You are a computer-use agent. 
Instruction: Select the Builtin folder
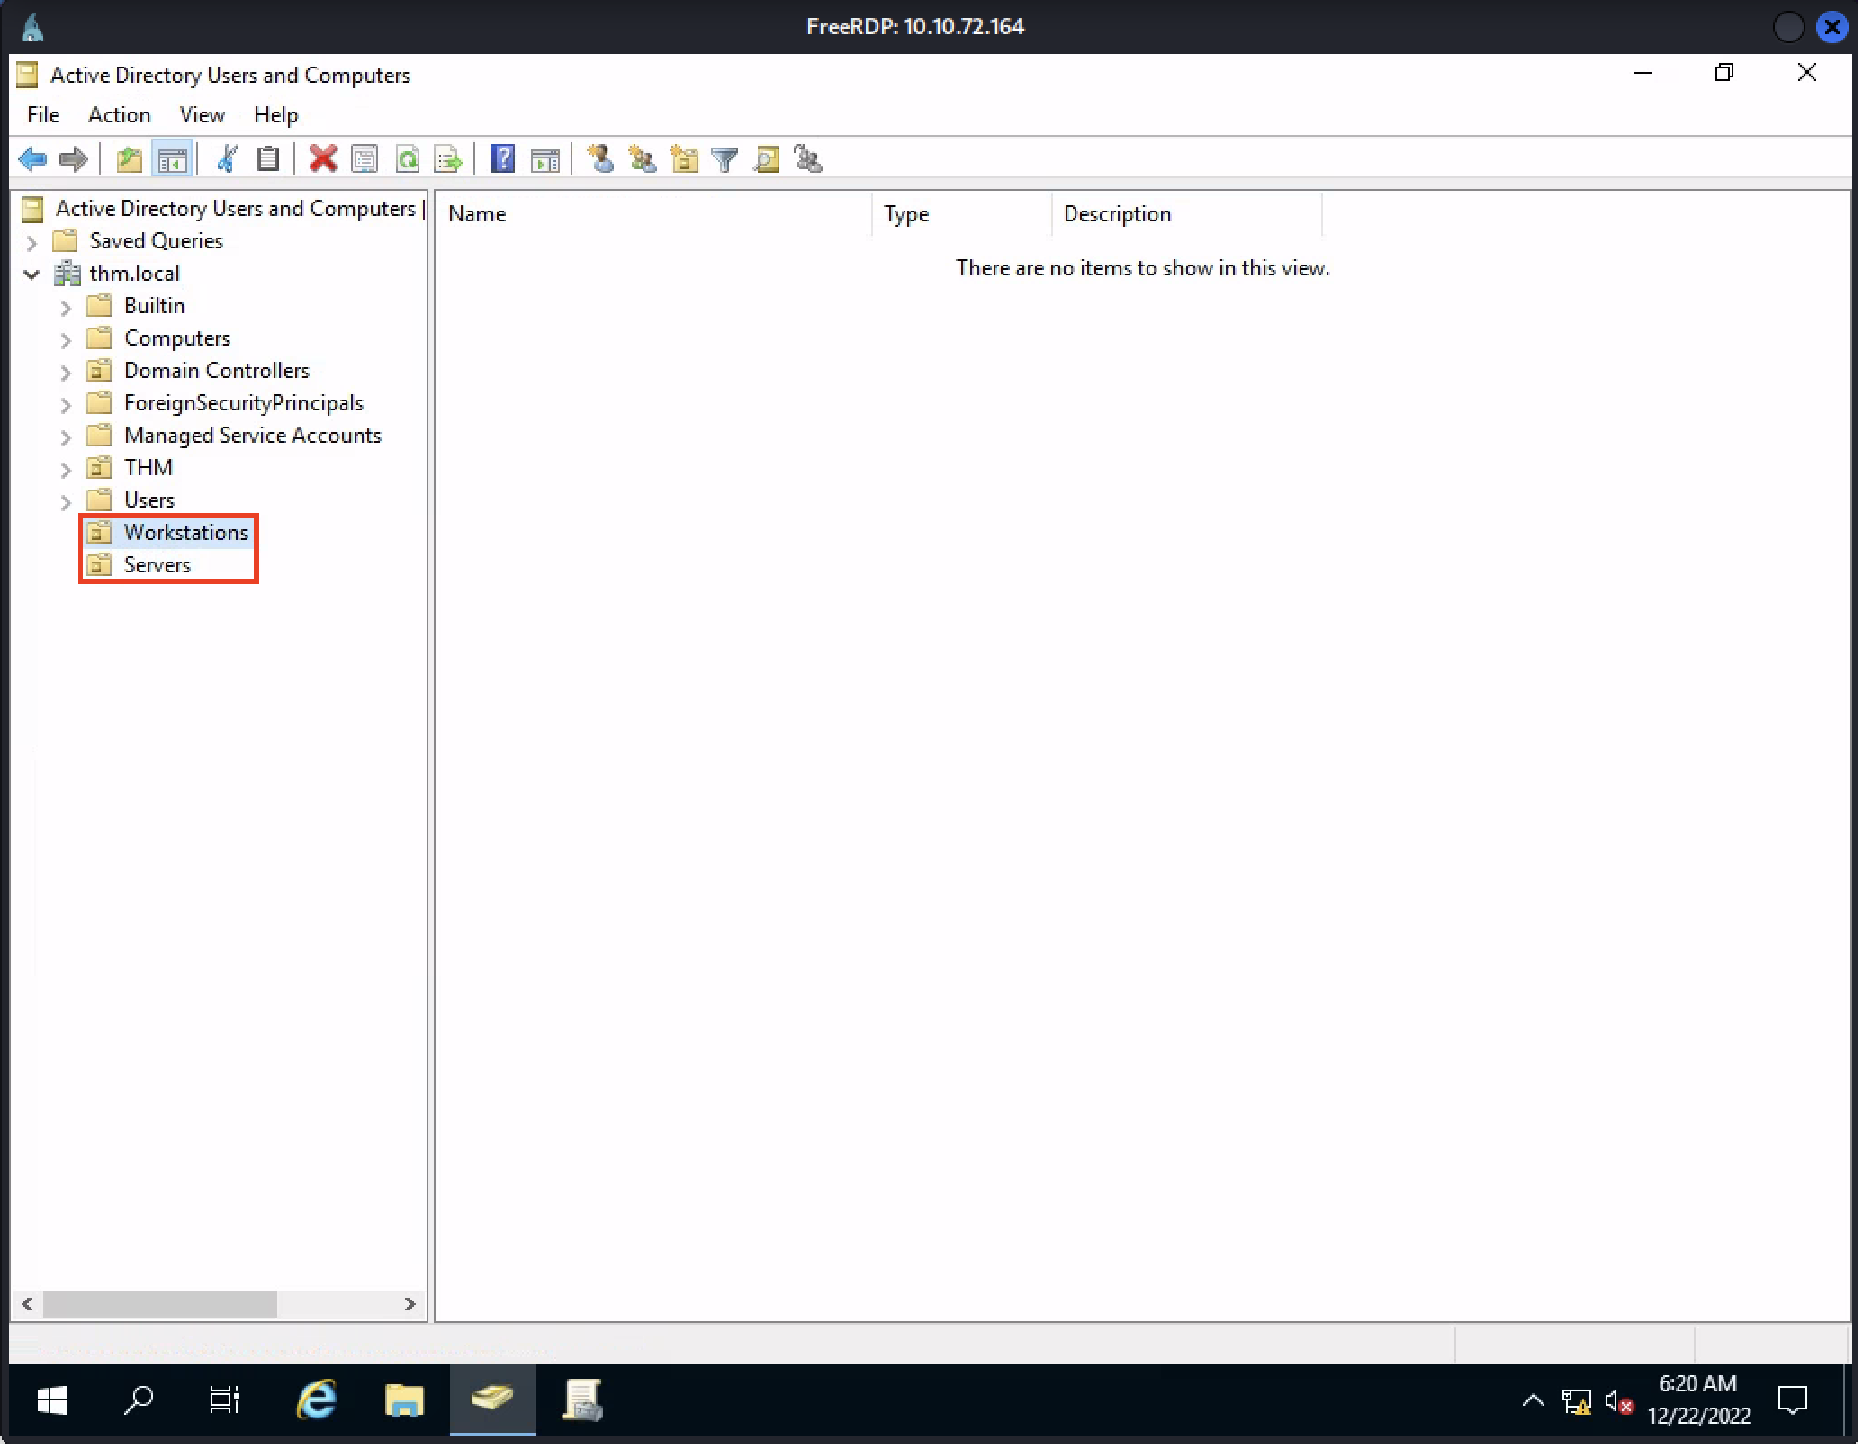coord(154,306)
